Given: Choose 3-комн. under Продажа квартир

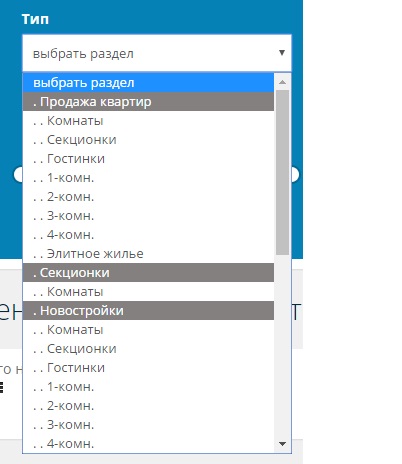Looking at the screenshot, I should [148, 216].
